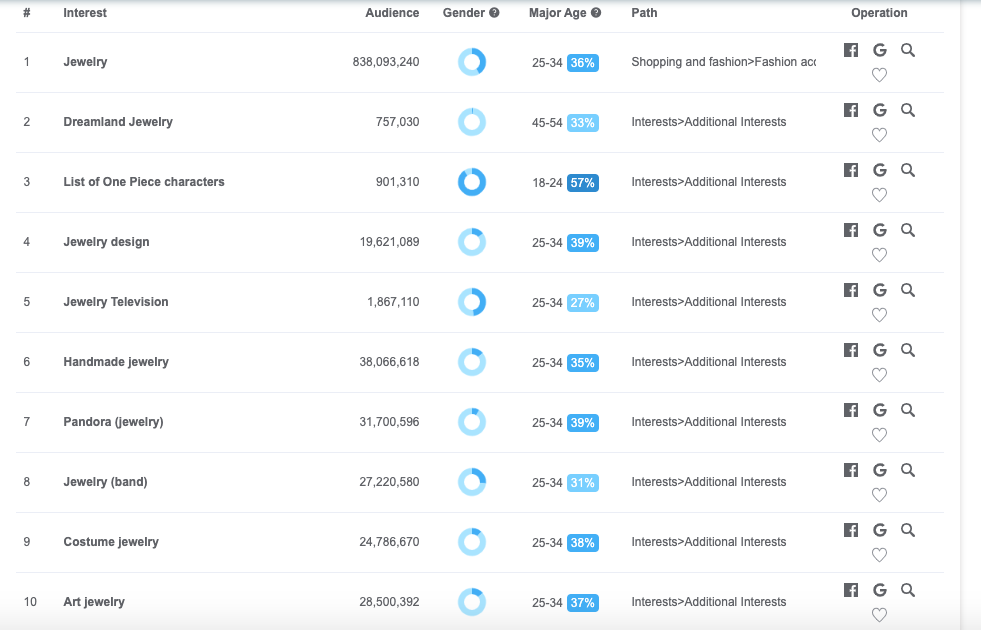Image resolution: width=981 pixels, height=630 pixels.
Task: Click Facebook icon for Jewelry design
Action: click(x=851, y=230)
